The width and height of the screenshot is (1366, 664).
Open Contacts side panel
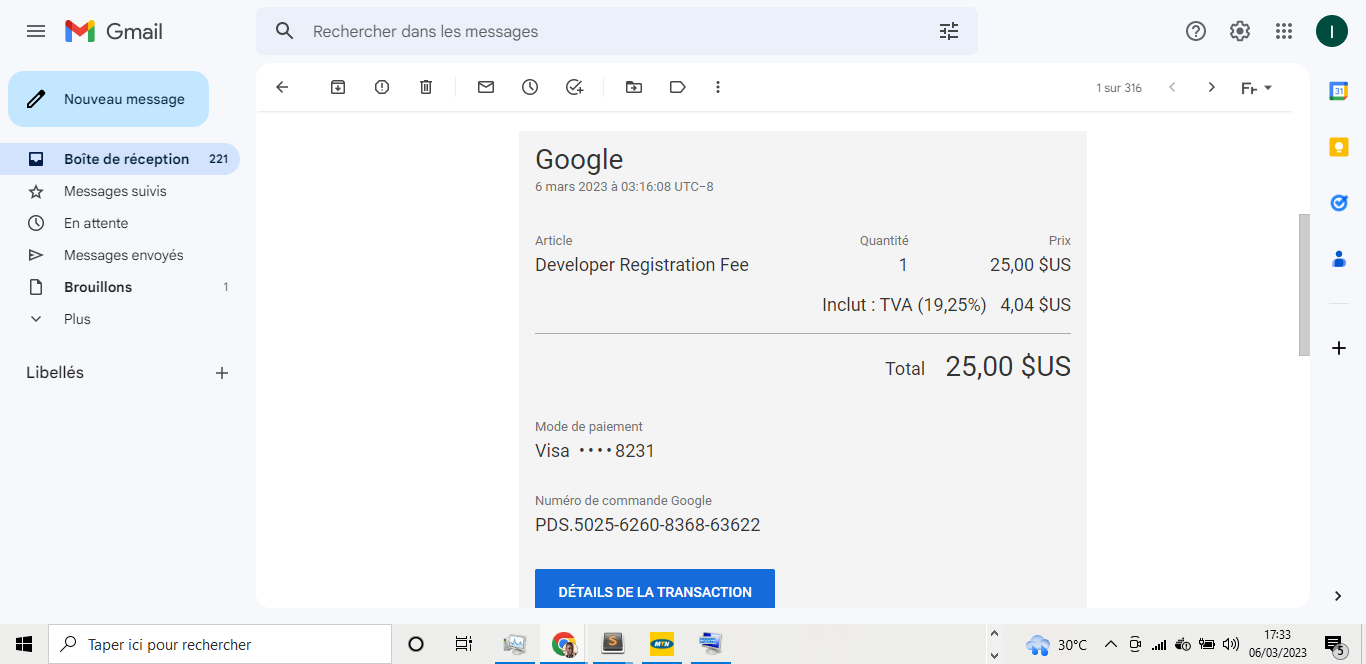click(1339, 259)
